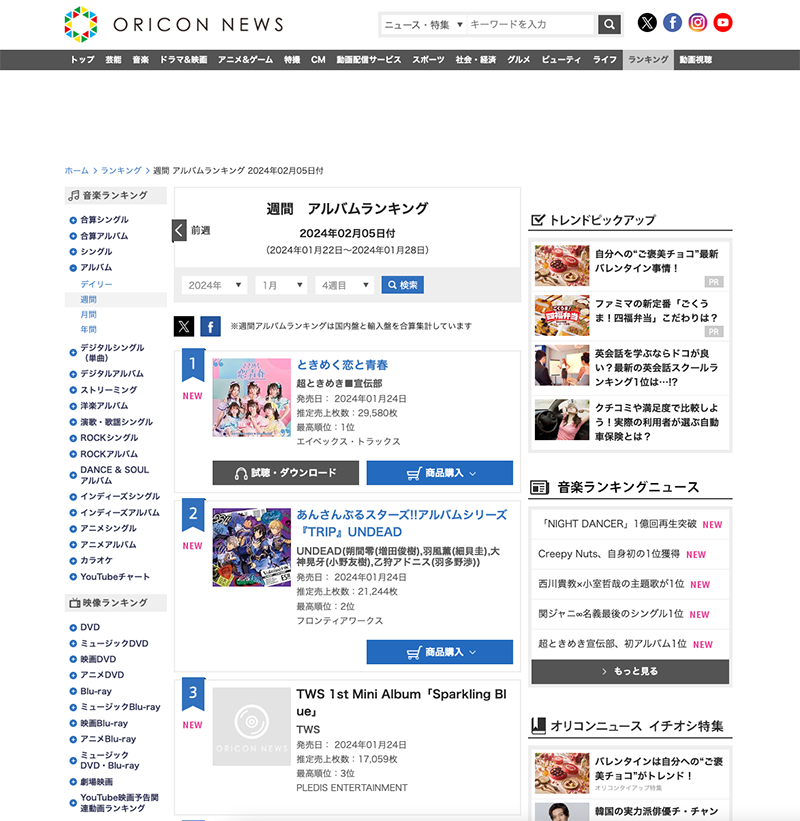The height and width of the screenshot is (821, 800).
Task: Open デイリー album ranking sublink
Action: coord(96,284)
